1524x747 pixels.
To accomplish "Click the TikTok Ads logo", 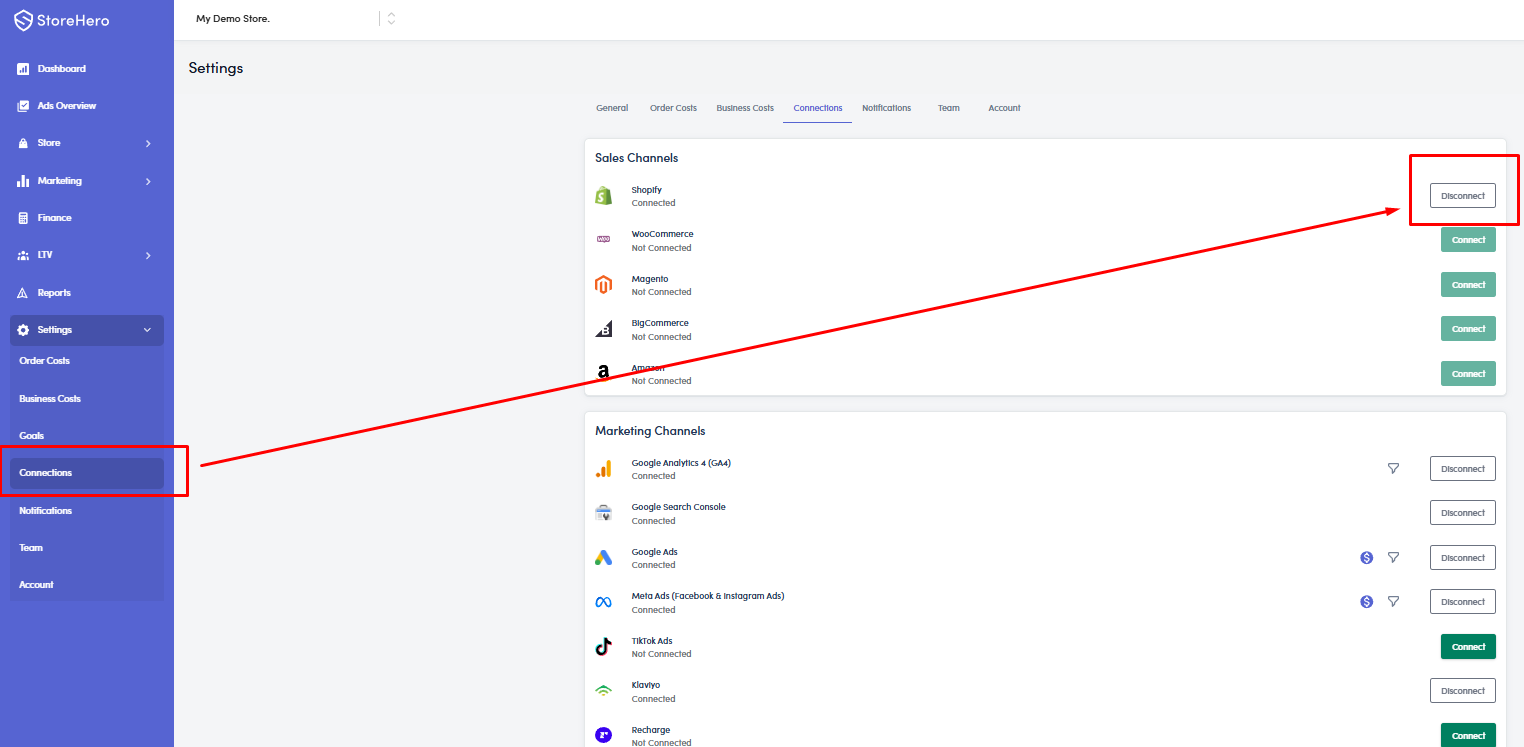I will coord(603,647).
